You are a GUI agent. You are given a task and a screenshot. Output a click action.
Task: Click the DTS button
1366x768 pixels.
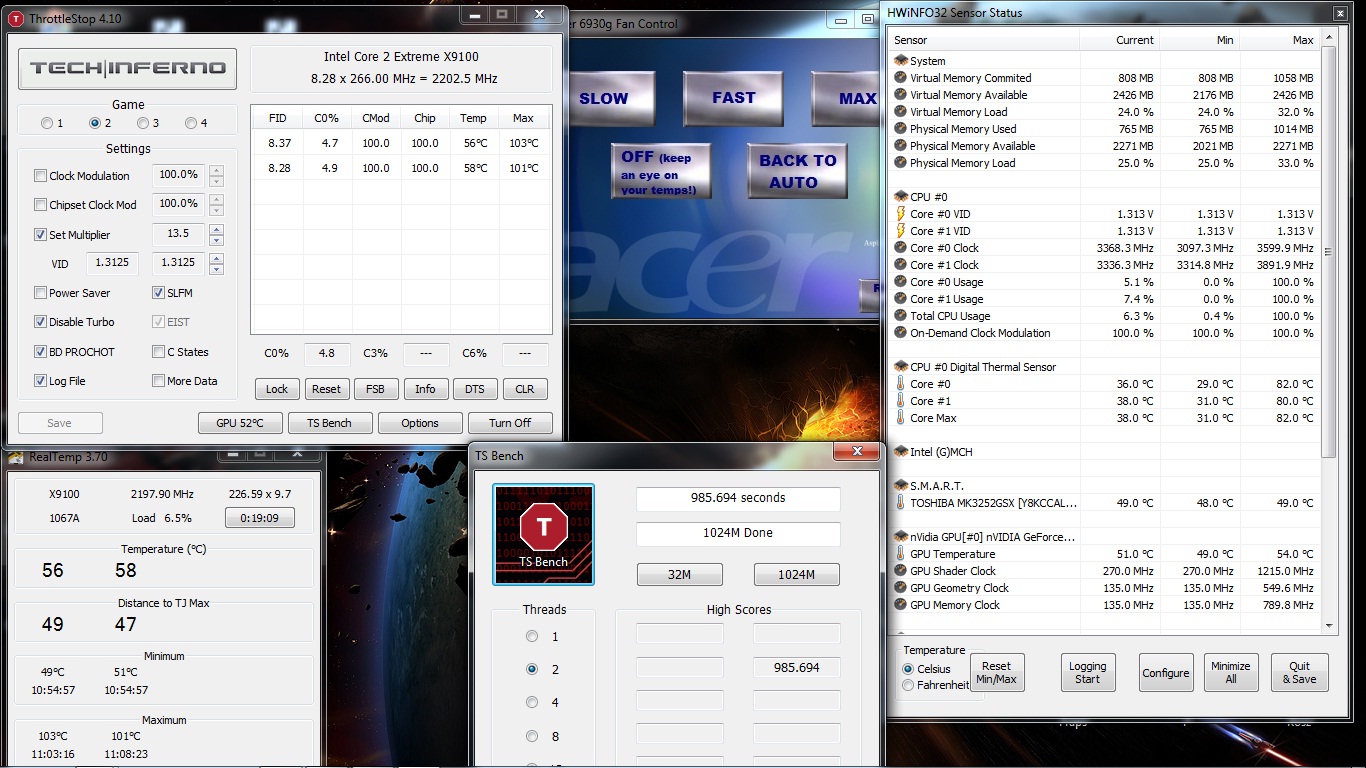[475, 389]
